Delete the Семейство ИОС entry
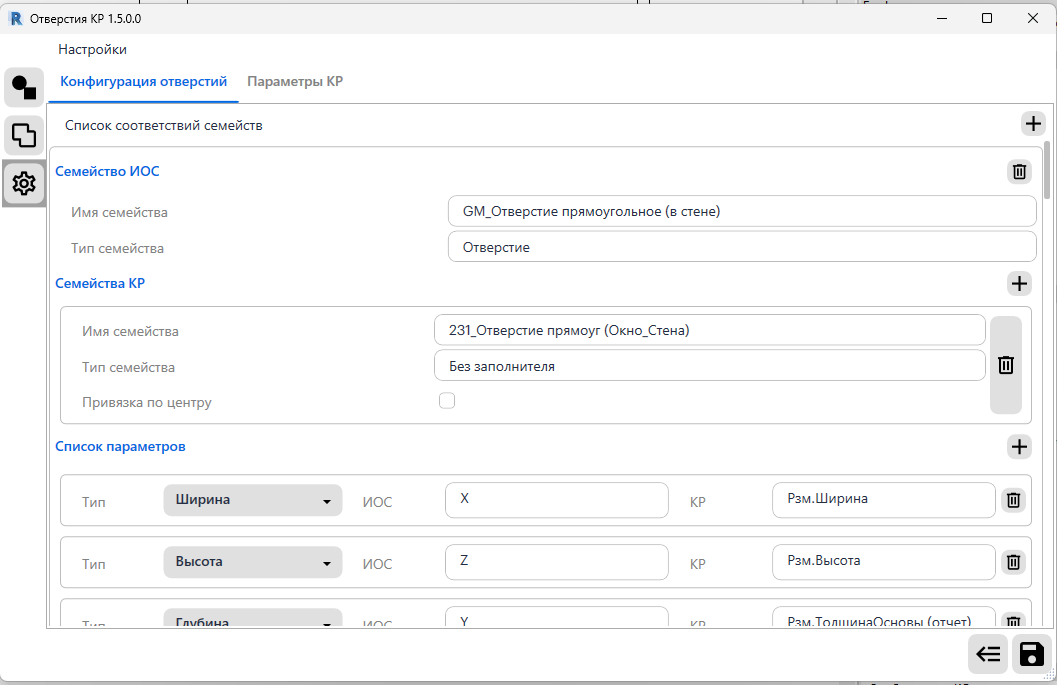 1019,172
